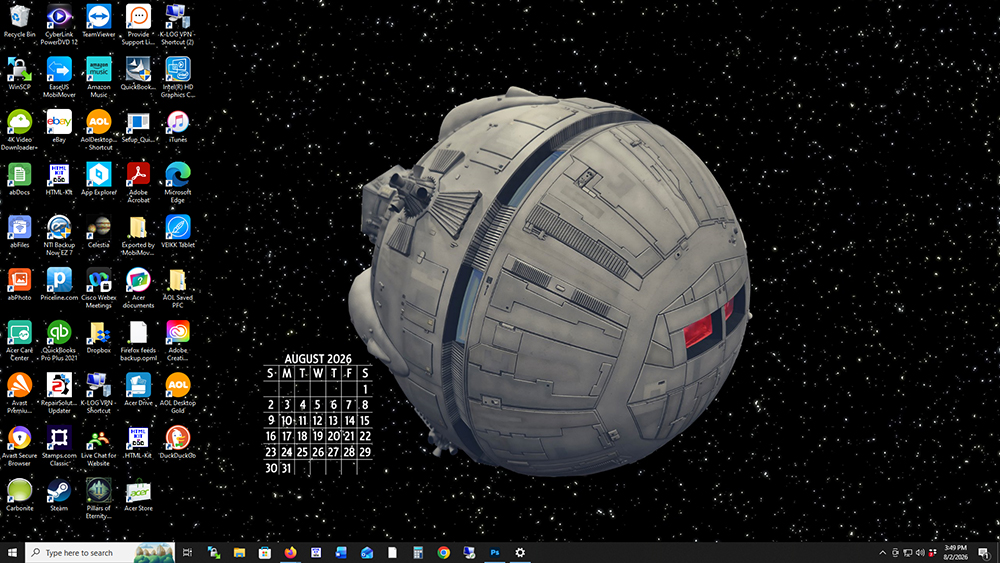
Task: Open the Provide Support Live Chat shortcut
Action: point(138,25)
